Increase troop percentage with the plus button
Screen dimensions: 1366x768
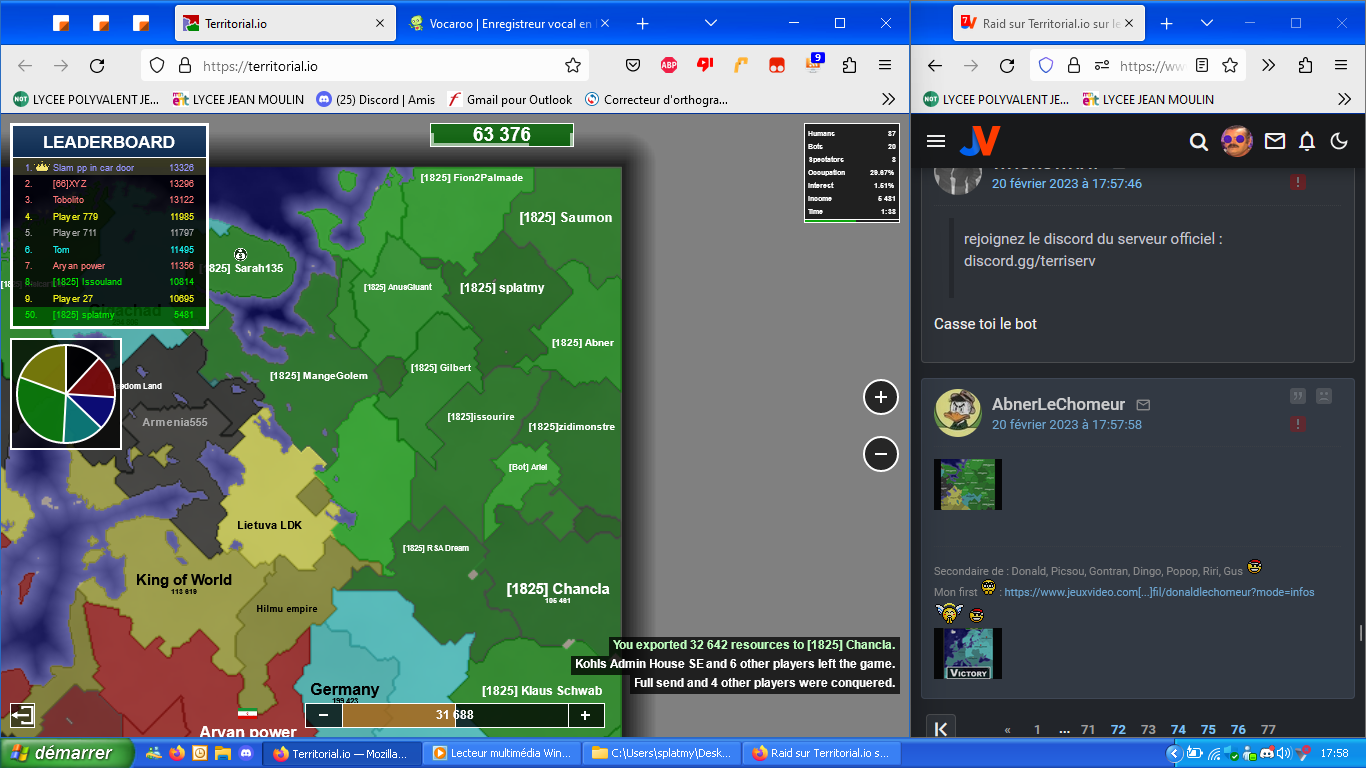(x=586, y=715)
